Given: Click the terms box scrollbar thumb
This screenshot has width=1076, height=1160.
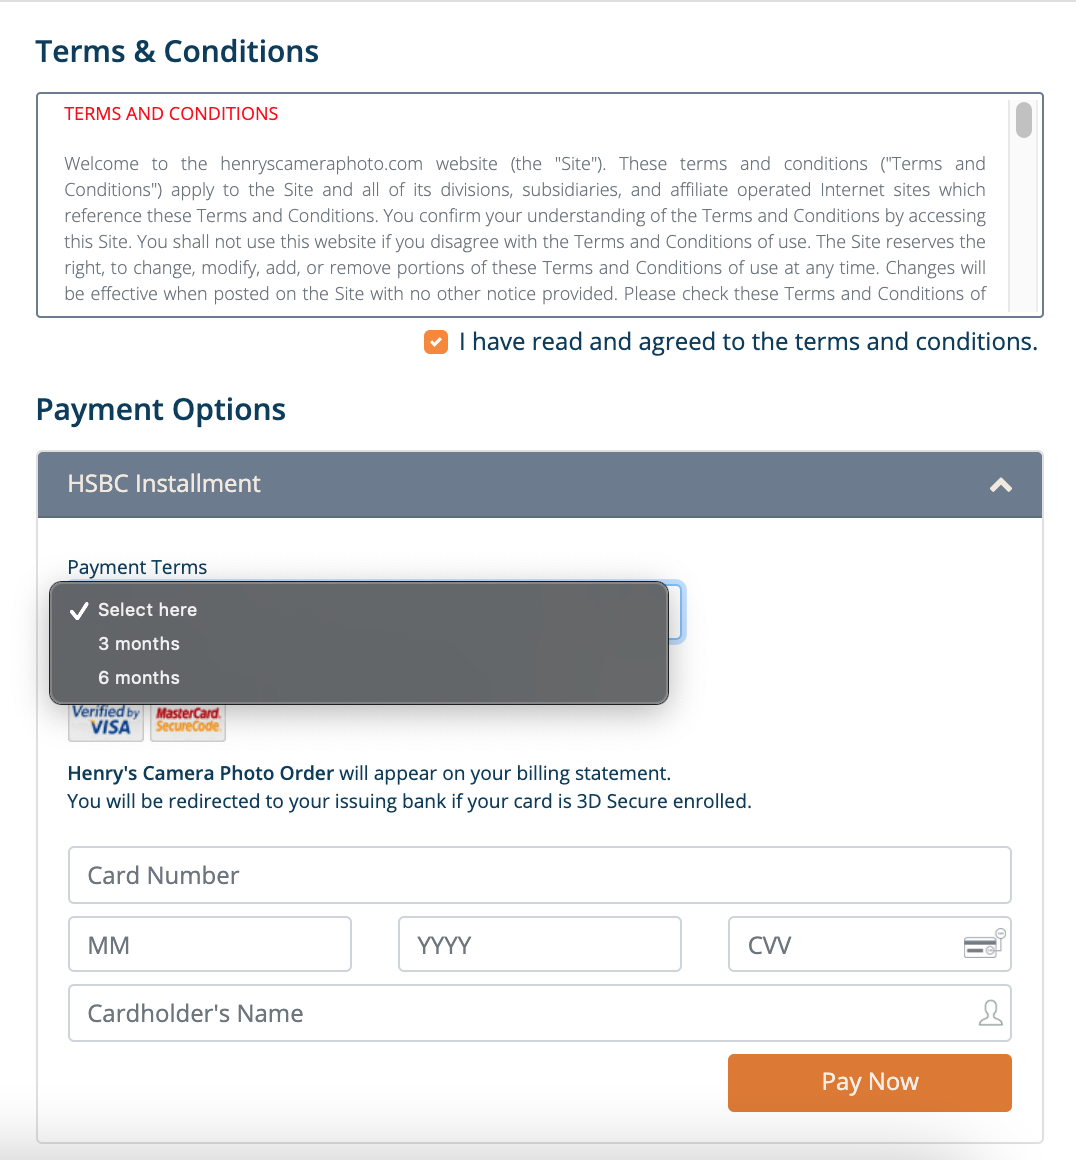Looking at the screenshot, I should (1023, 120).
